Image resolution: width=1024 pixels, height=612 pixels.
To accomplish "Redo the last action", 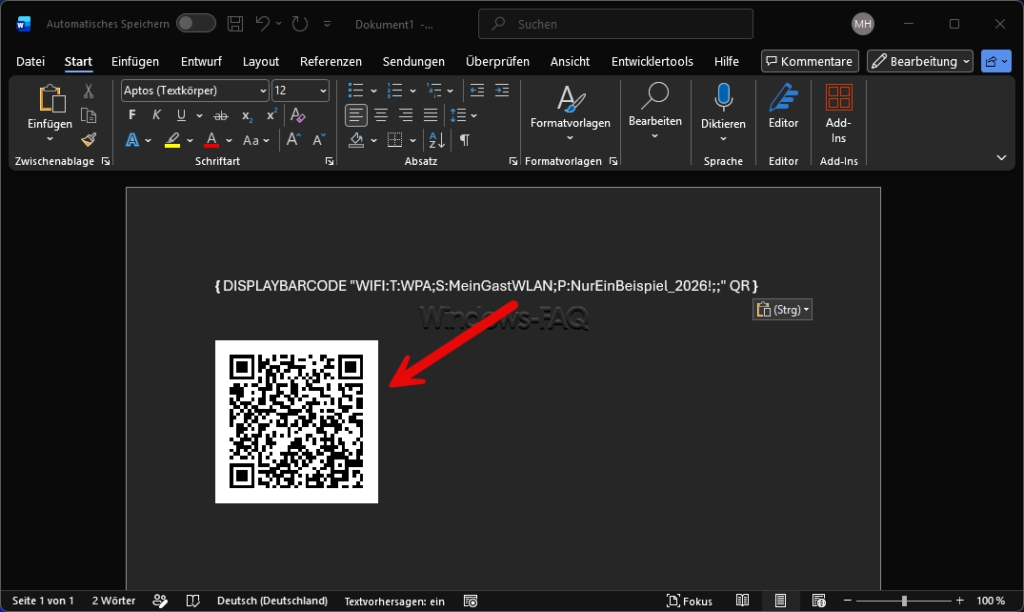I will tap(300, 24).
